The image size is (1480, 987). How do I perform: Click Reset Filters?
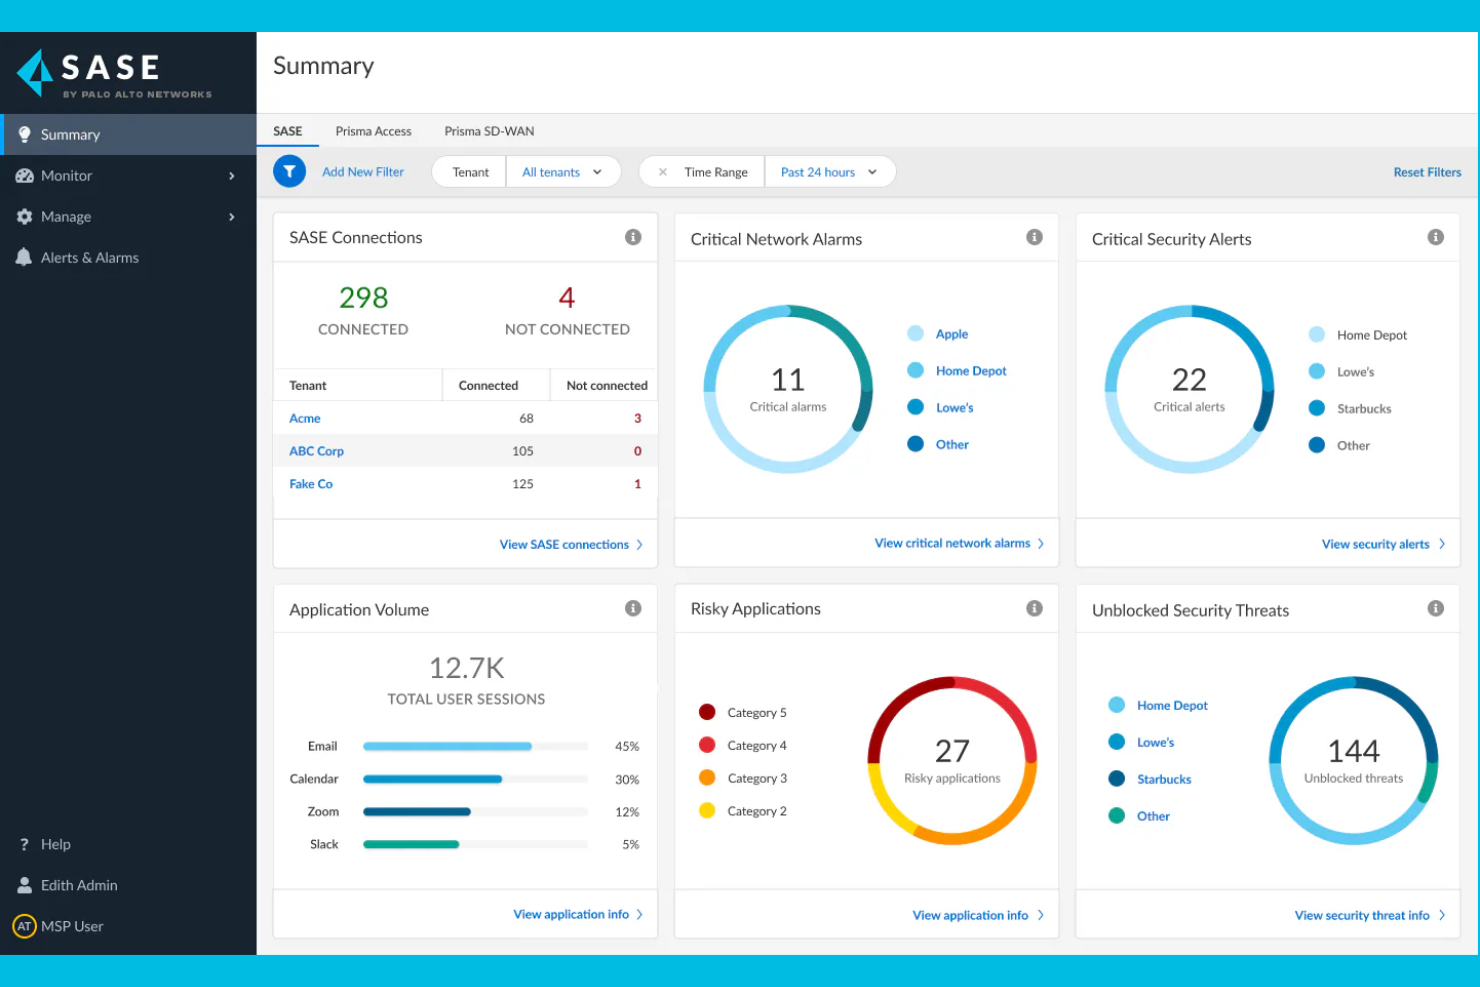[x=1427, y=171]
